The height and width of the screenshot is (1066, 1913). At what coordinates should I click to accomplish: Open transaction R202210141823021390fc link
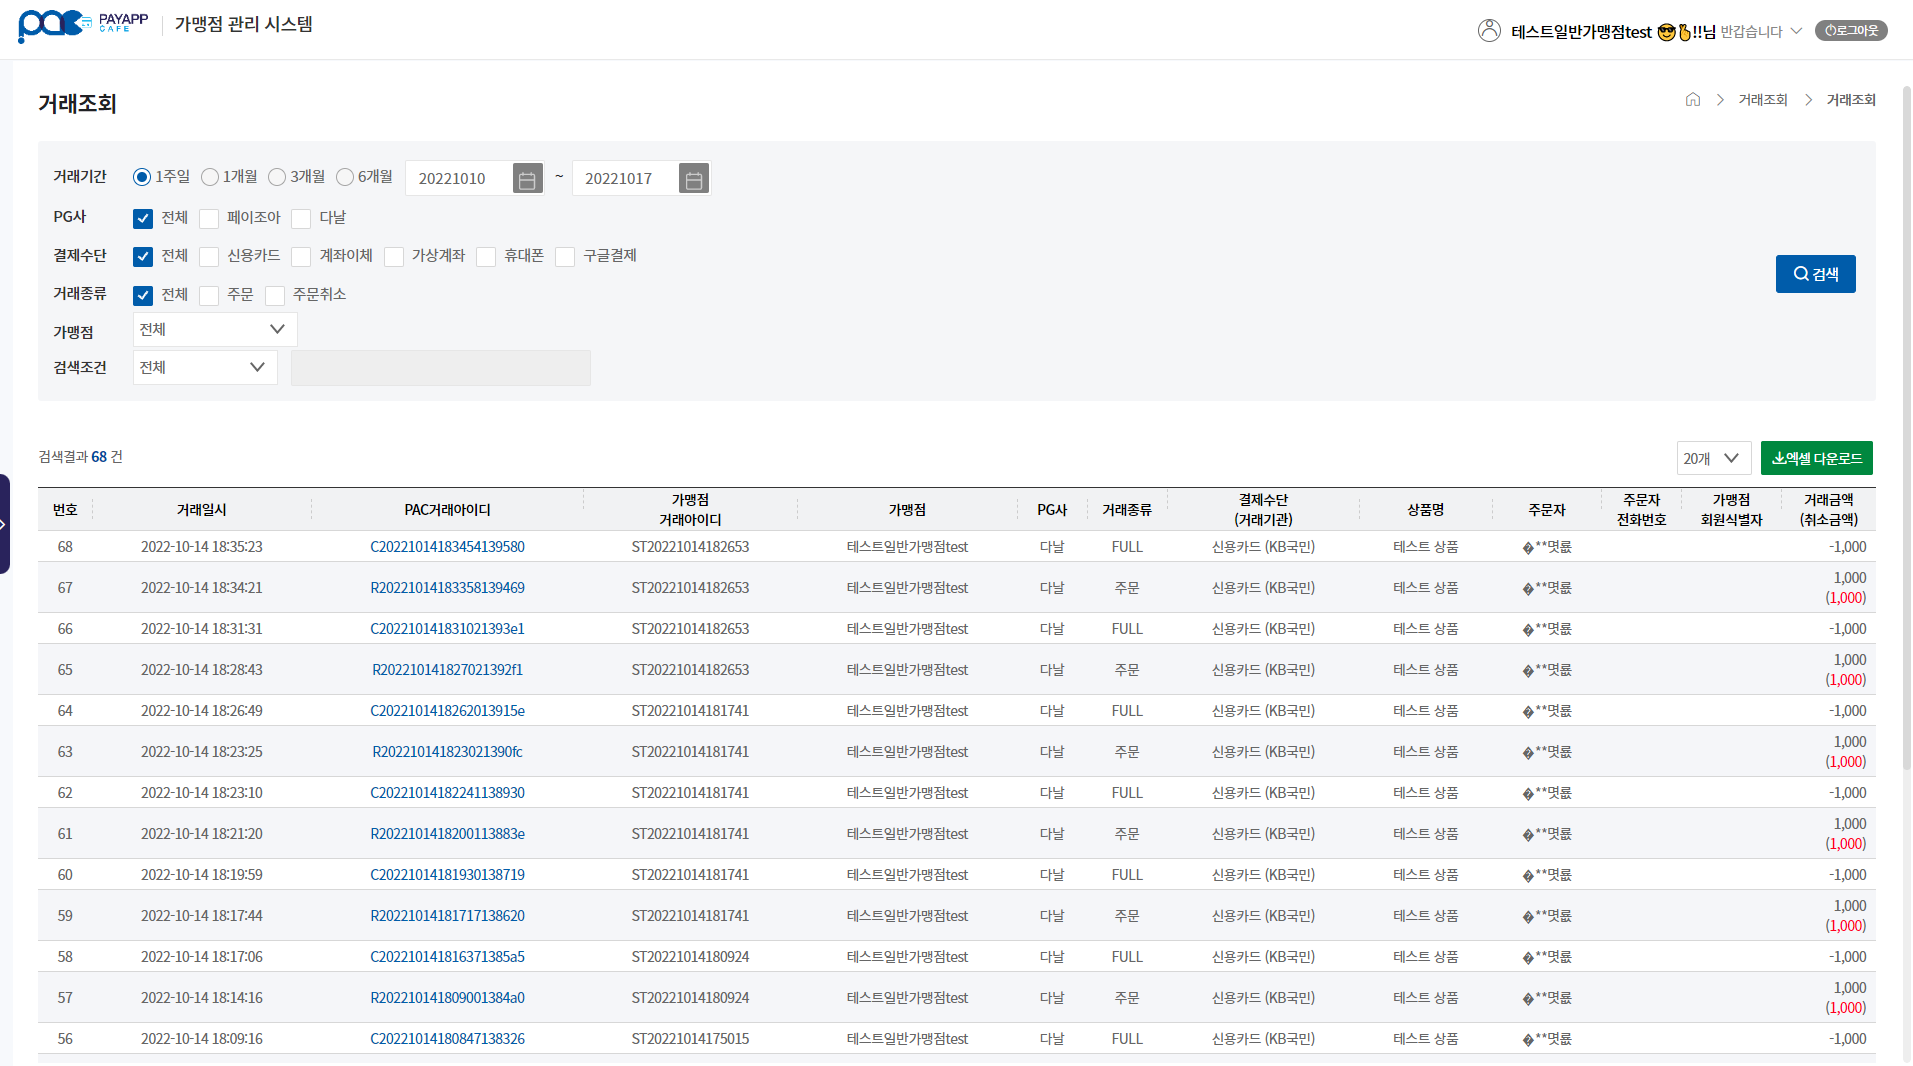coord(447,752)
